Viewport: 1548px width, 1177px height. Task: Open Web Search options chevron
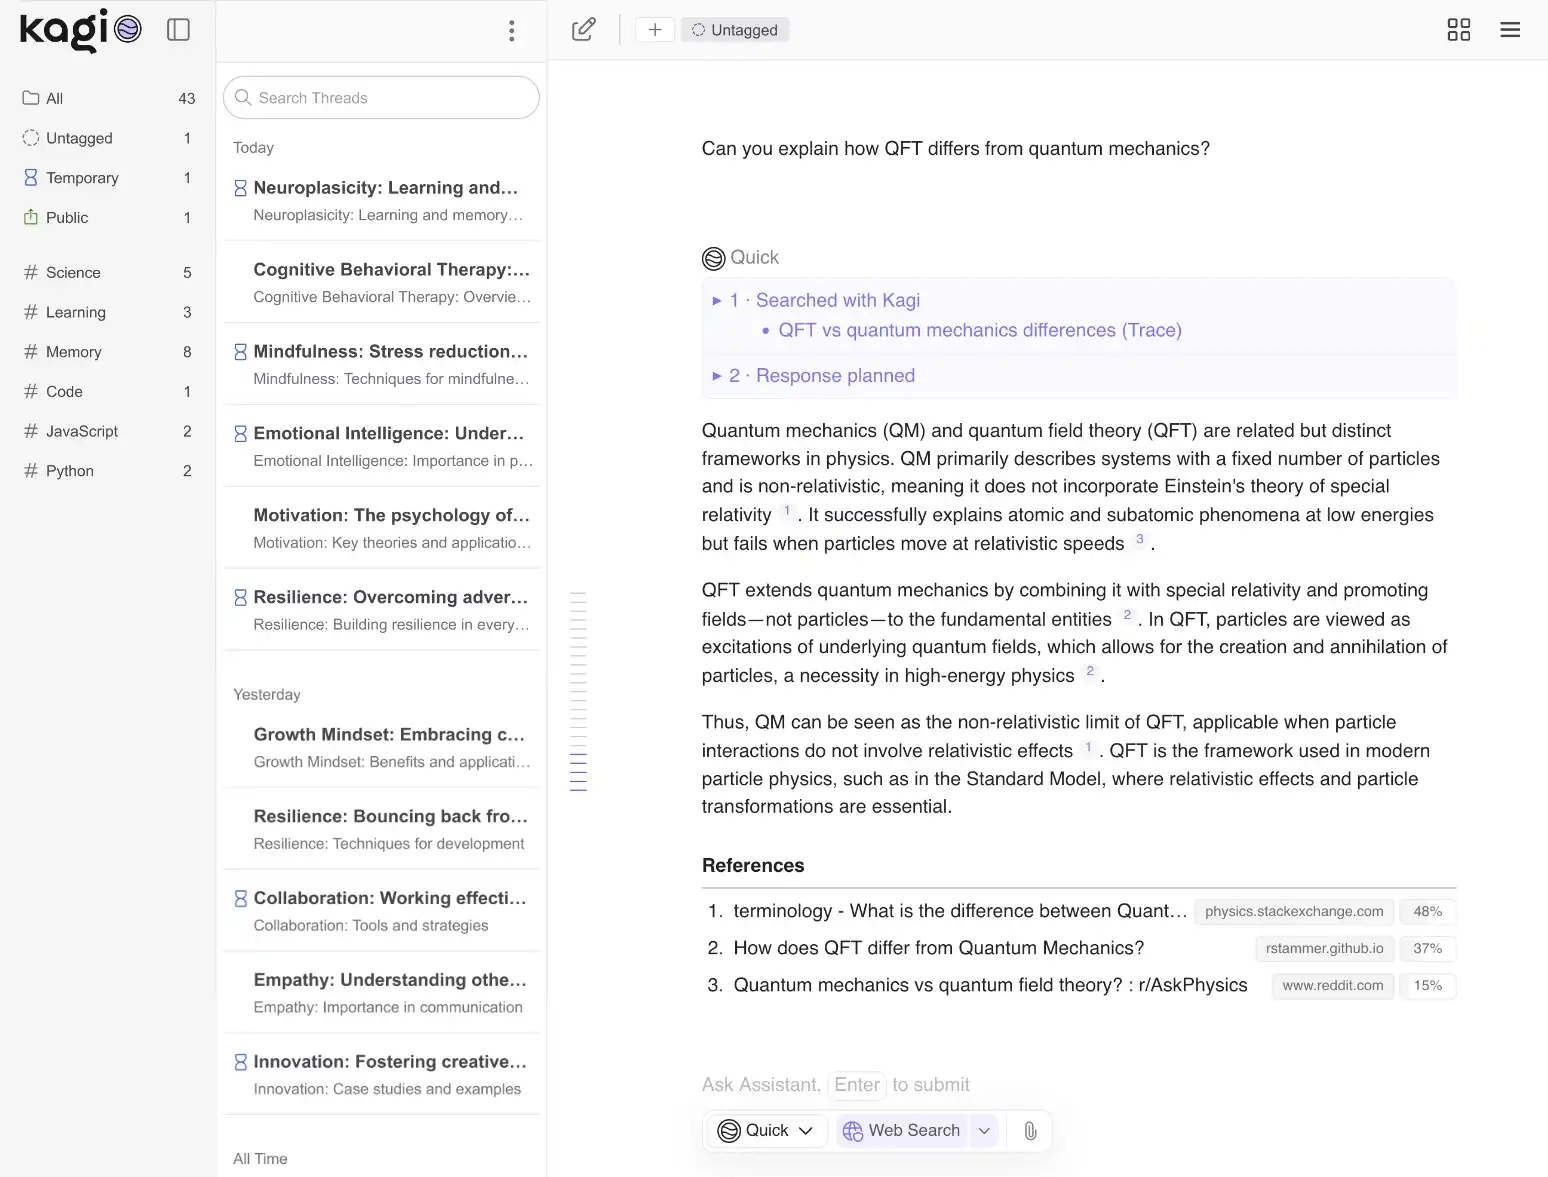984,1131
